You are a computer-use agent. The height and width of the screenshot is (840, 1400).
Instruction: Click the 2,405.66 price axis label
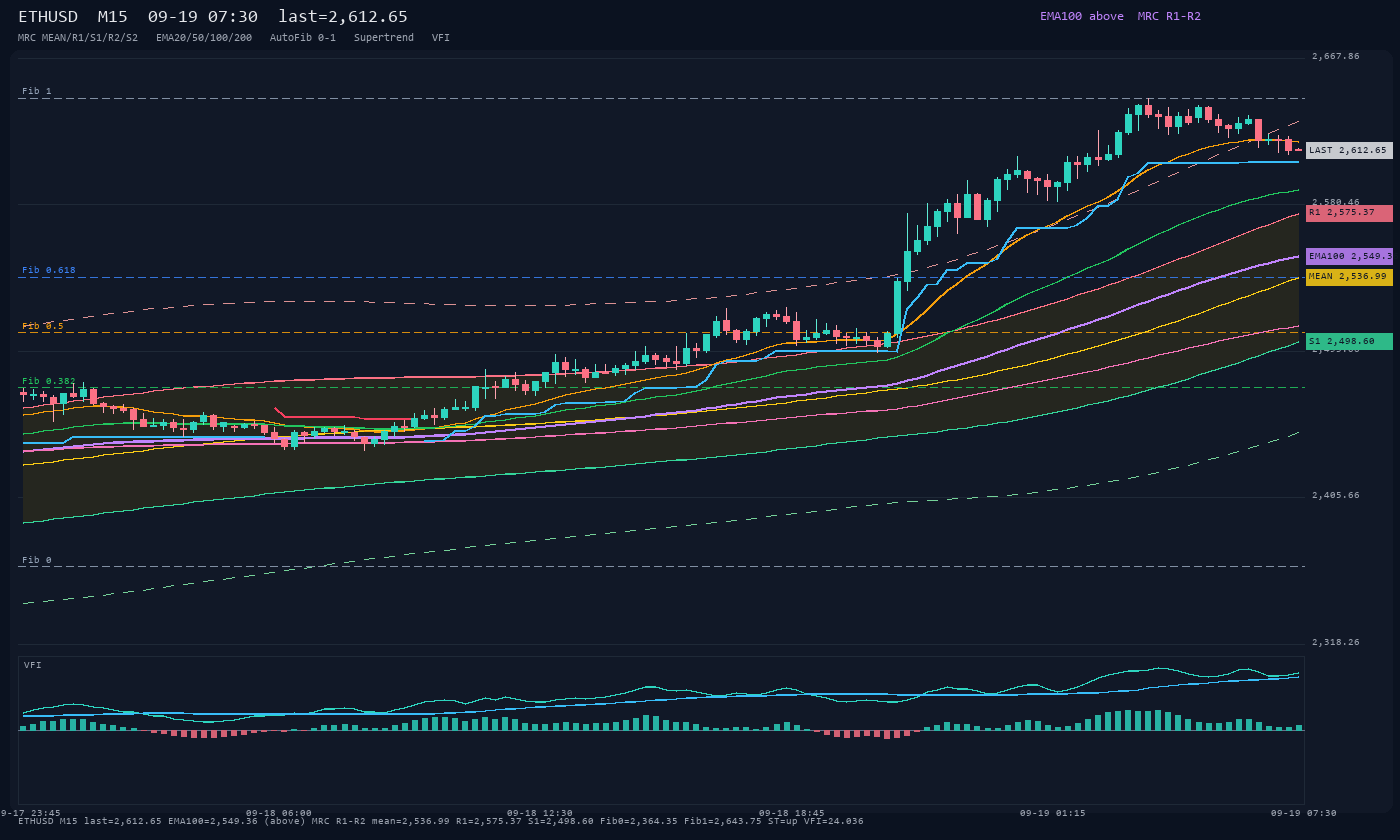tap(1336, 496)
